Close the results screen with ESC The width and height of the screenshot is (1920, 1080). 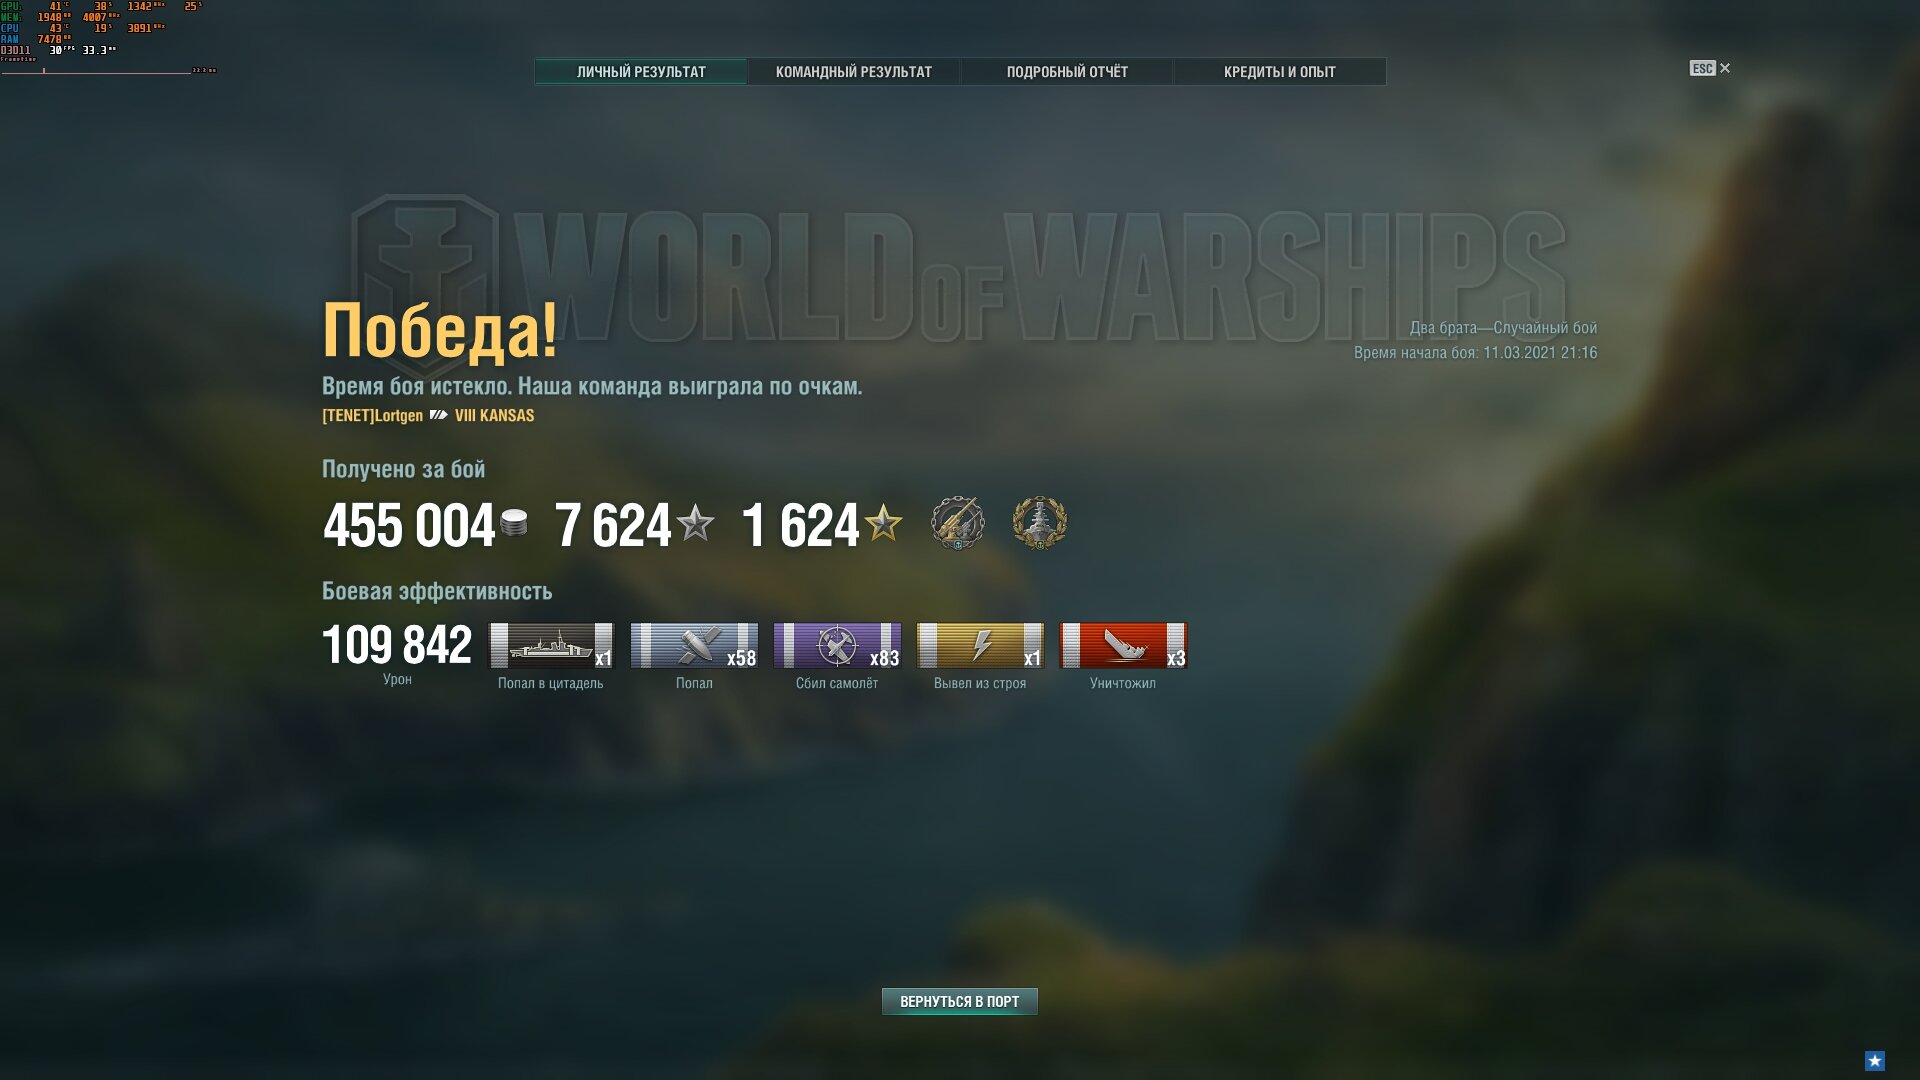pyautogui.click(x=1710, y=68)
